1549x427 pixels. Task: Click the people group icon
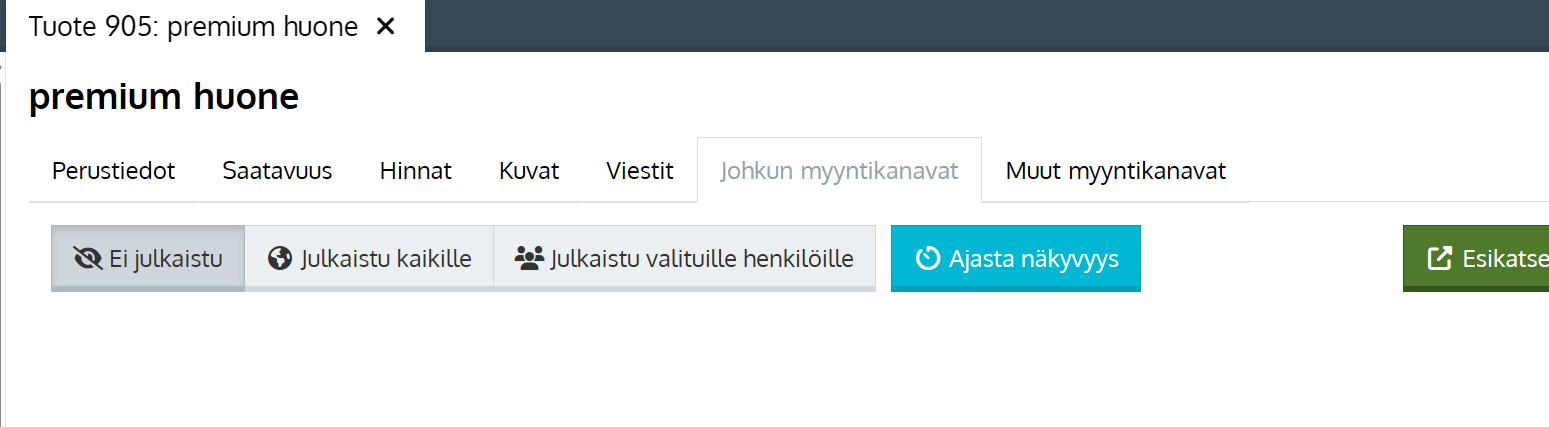(x=528, y=259)
